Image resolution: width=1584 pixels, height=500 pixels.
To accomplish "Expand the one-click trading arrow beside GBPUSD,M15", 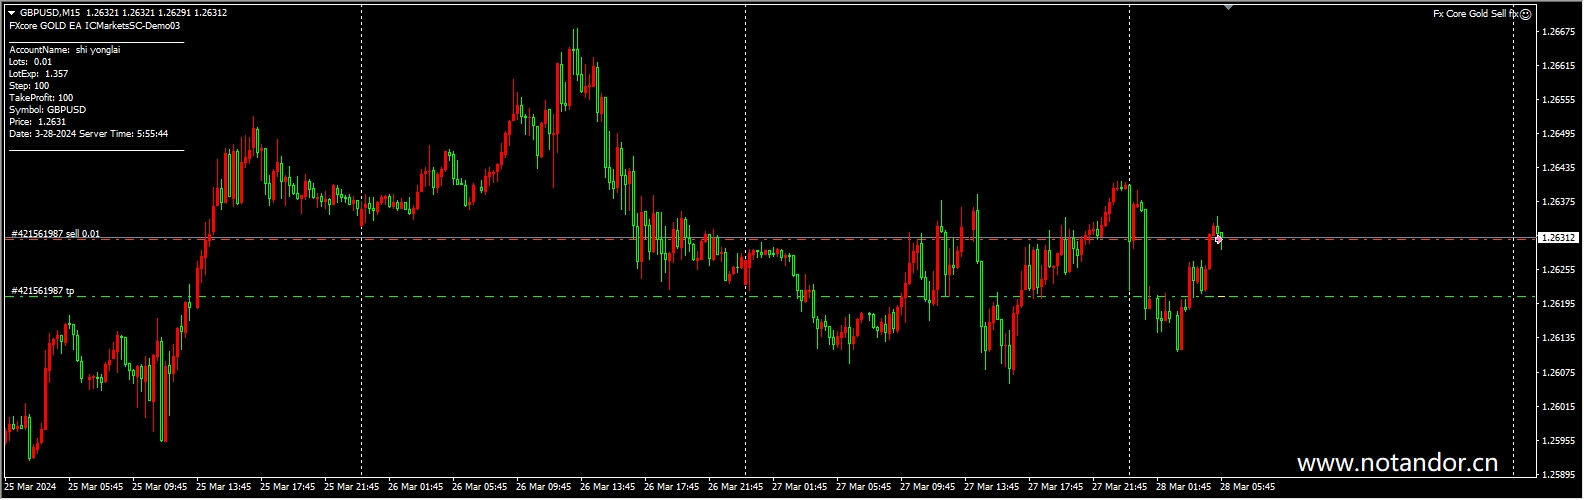I will tap(12, 13).
